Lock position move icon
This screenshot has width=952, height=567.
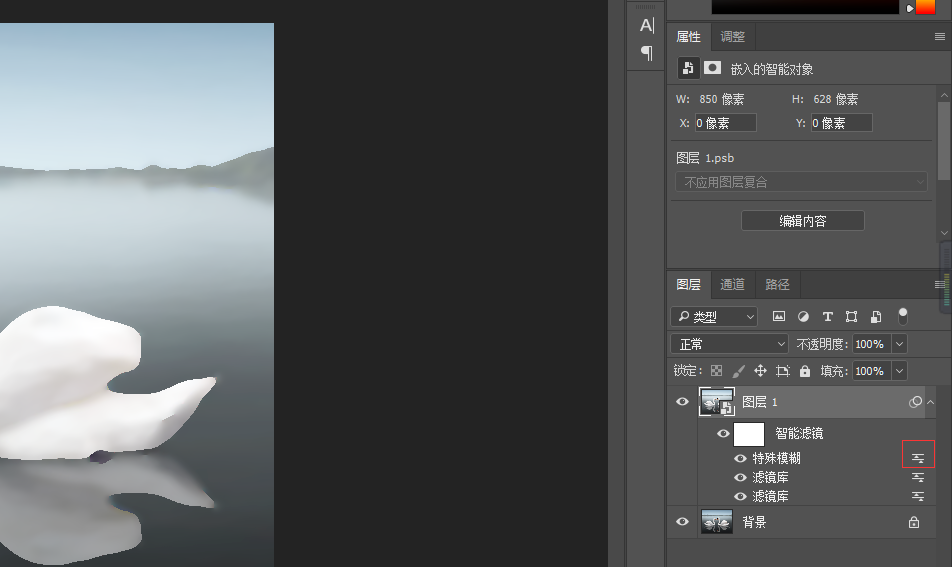pyautogui.click(x=760, y=371)
